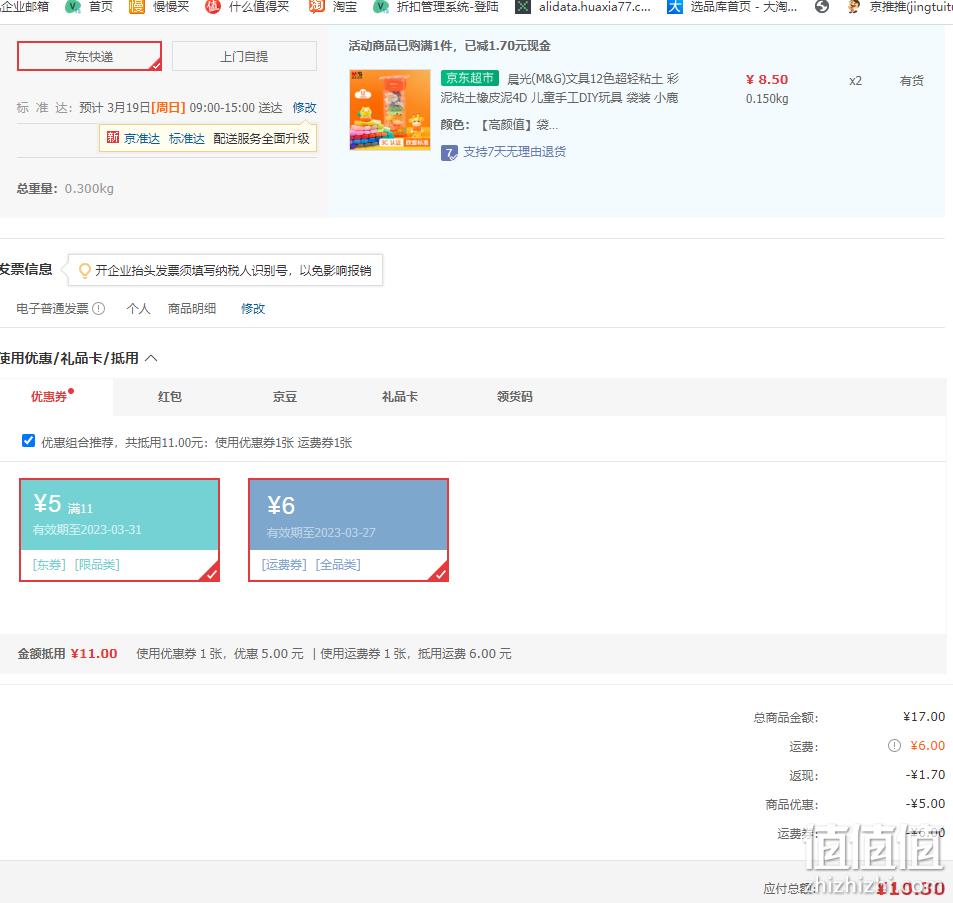Click the 返现 -¥1.70 value

(925, 775)
